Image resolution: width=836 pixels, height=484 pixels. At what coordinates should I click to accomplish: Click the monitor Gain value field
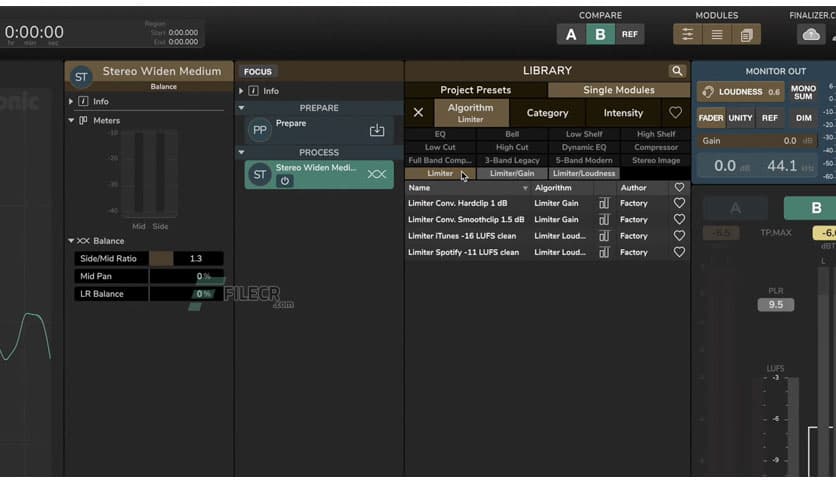tap(757, 141)
